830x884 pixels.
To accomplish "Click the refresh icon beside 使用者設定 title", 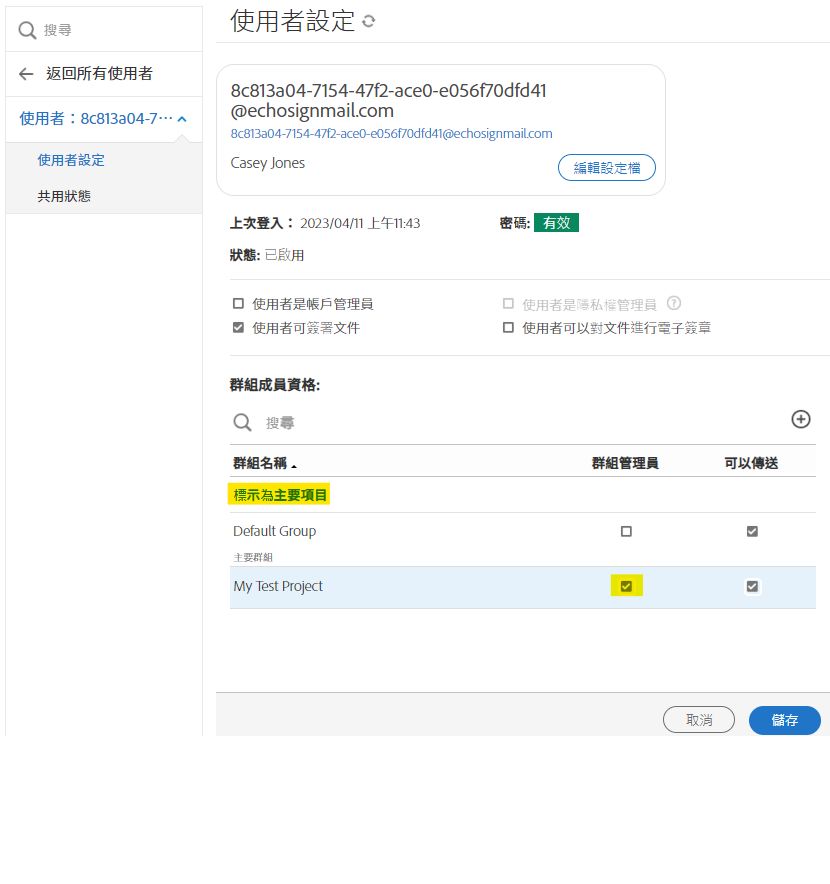I will pos(369,21).
